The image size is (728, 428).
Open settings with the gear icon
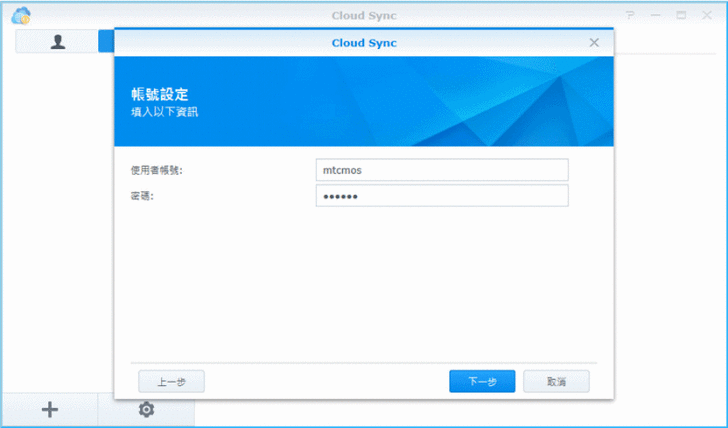tap(146, 409)
